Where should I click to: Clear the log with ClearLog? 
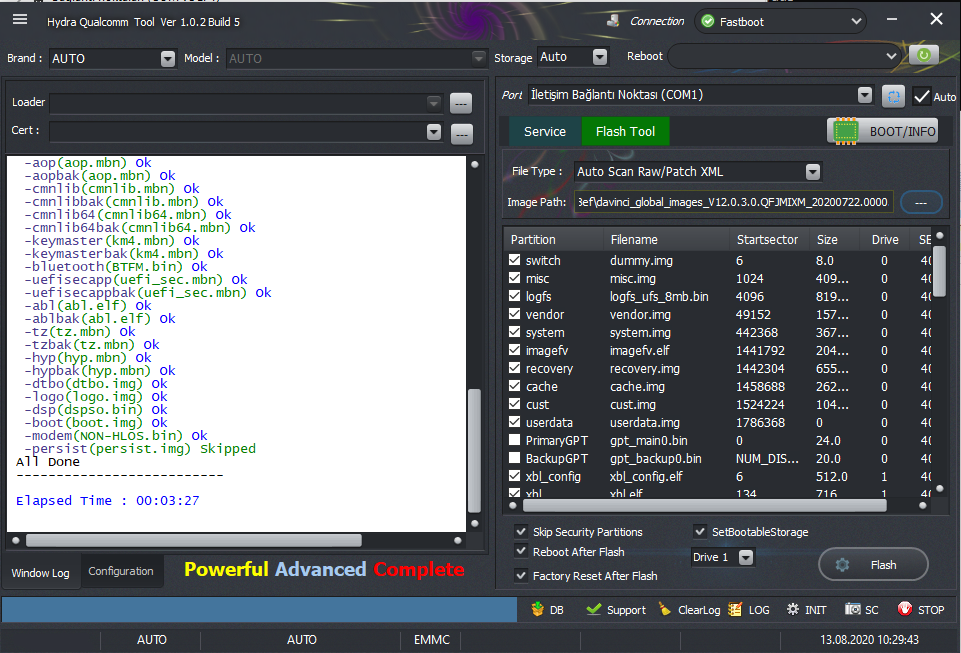coord(689,609)
